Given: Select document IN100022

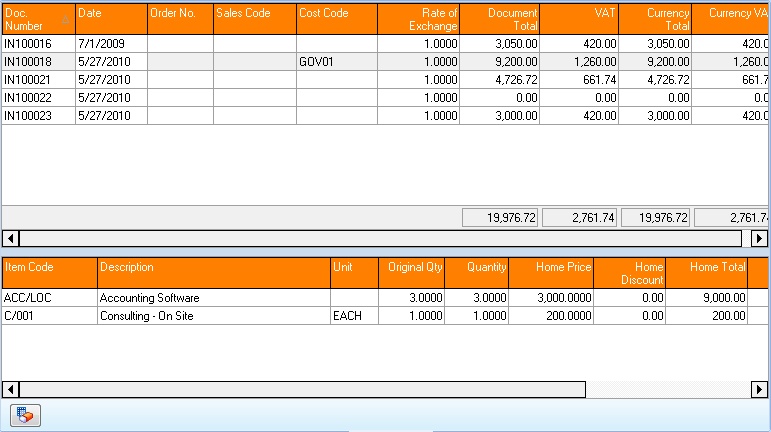Looking at the screenshot, I should (28, 98).
